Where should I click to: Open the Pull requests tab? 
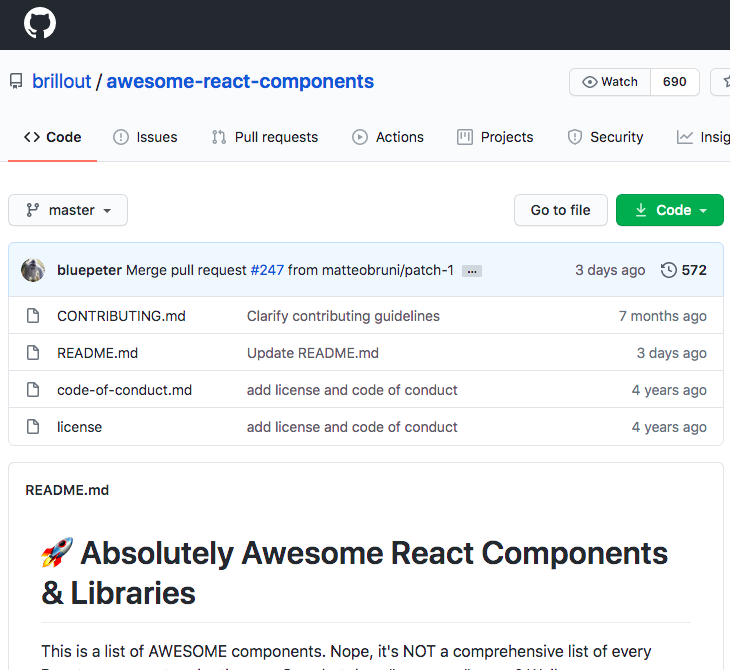265,137
